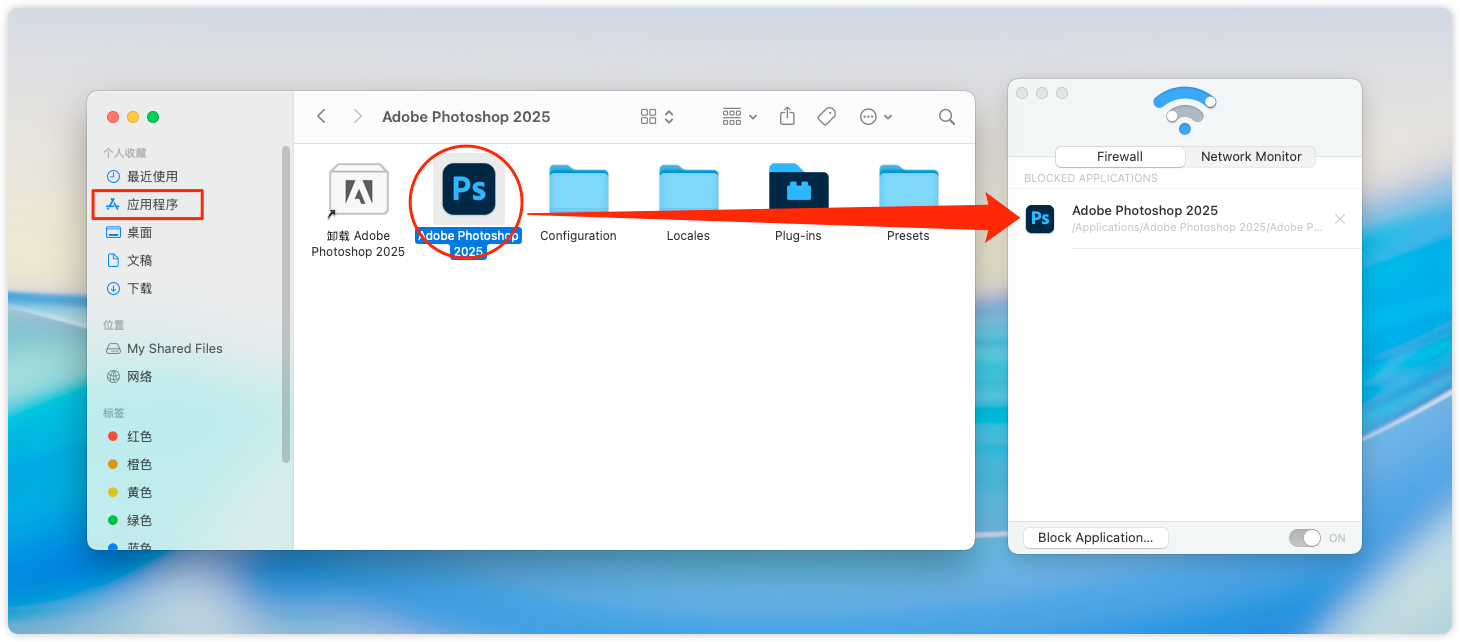This screenshot has height=642, width=1460.
Task: Click the tag icon in Finder toolbar
Action: [826, 117]
